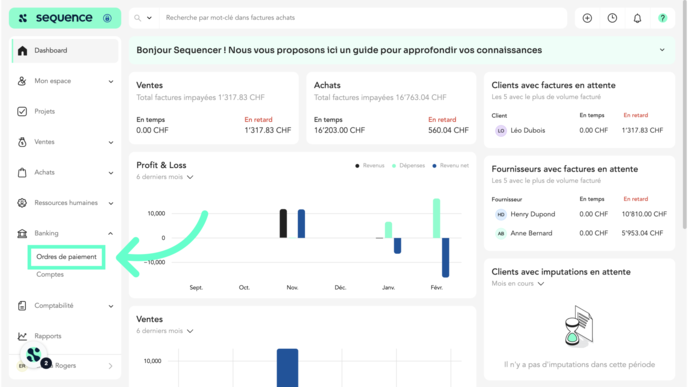The width and height of the screenshot is (688, 387).
Task: Open Comptes under Banking
Action: pos(50,275)
